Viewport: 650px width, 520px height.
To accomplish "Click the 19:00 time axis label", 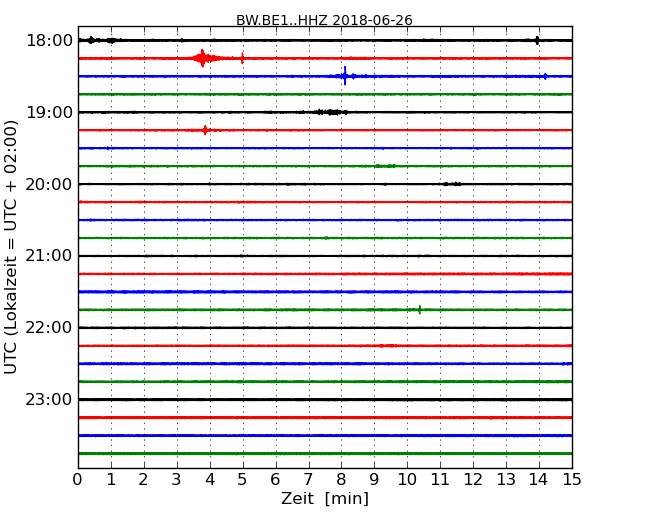I will tap(49, 112).
